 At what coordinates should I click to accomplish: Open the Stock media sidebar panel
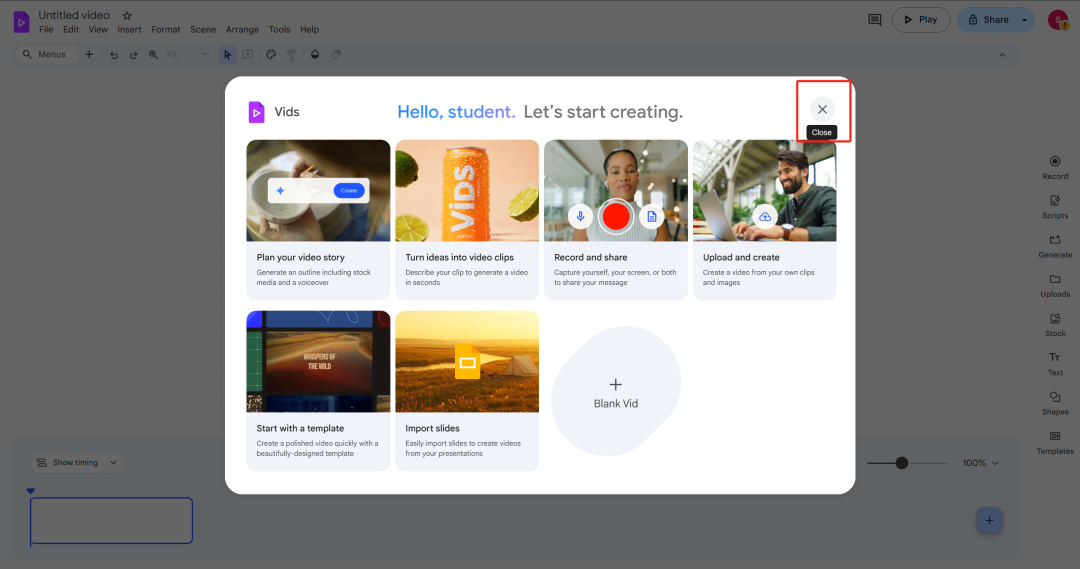tap(1055, 325)
